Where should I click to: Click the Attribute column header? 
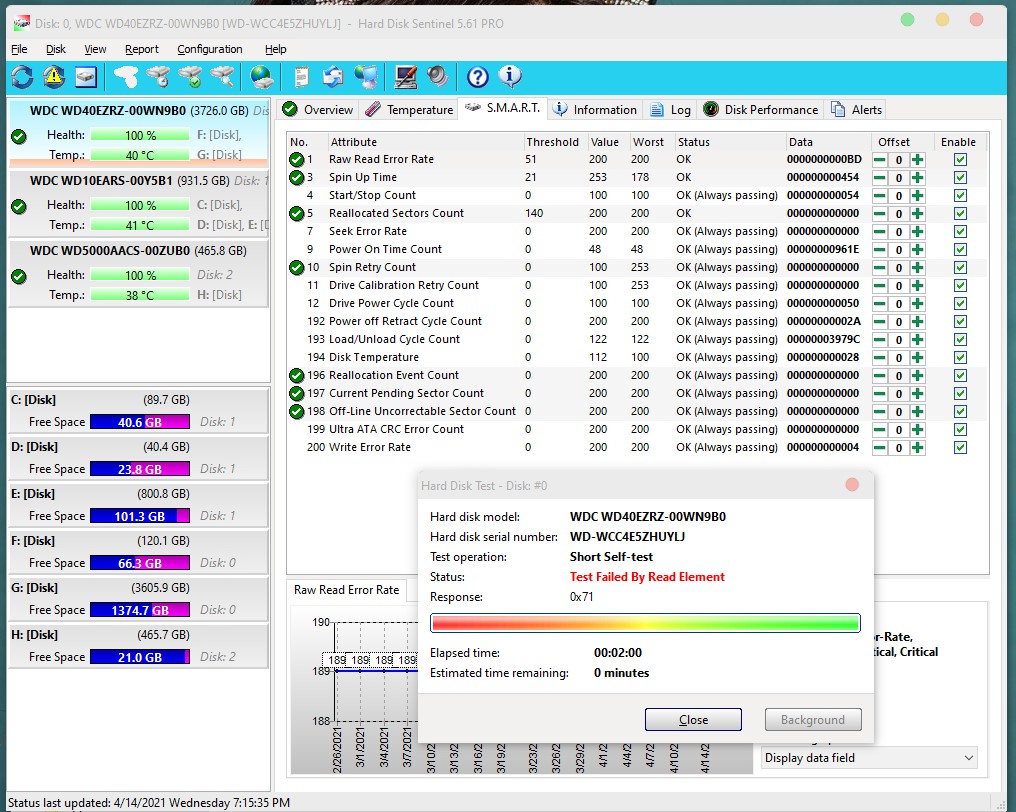click(x=425, y=142)
